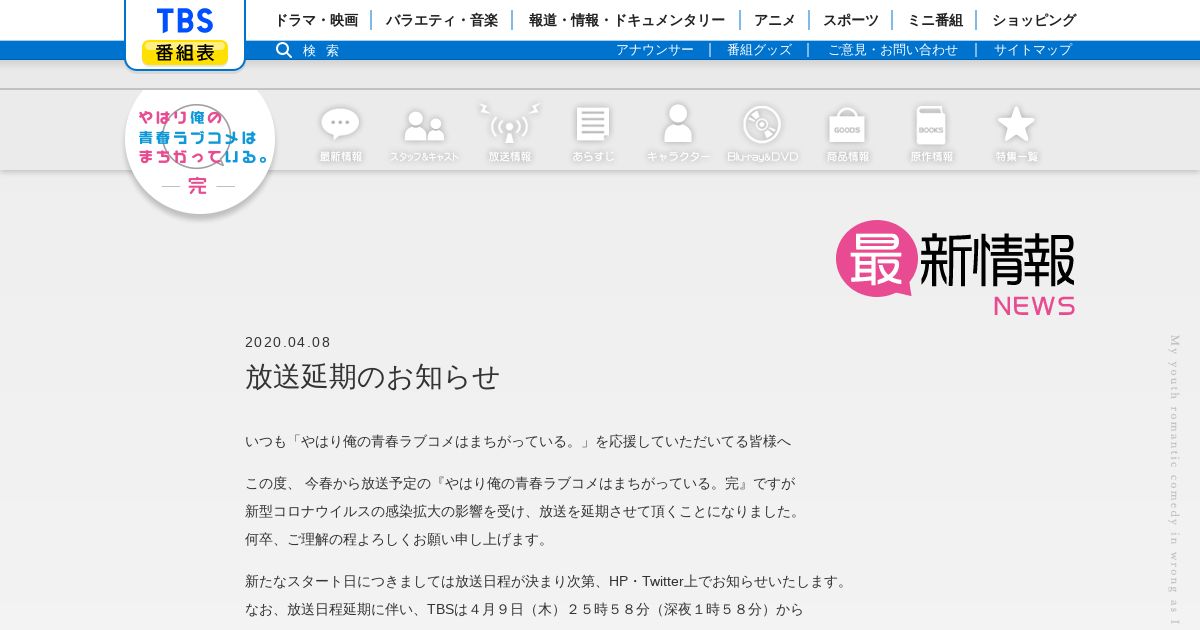Open the スポーツ menu
1200x630 pixels.
point(851,20)
